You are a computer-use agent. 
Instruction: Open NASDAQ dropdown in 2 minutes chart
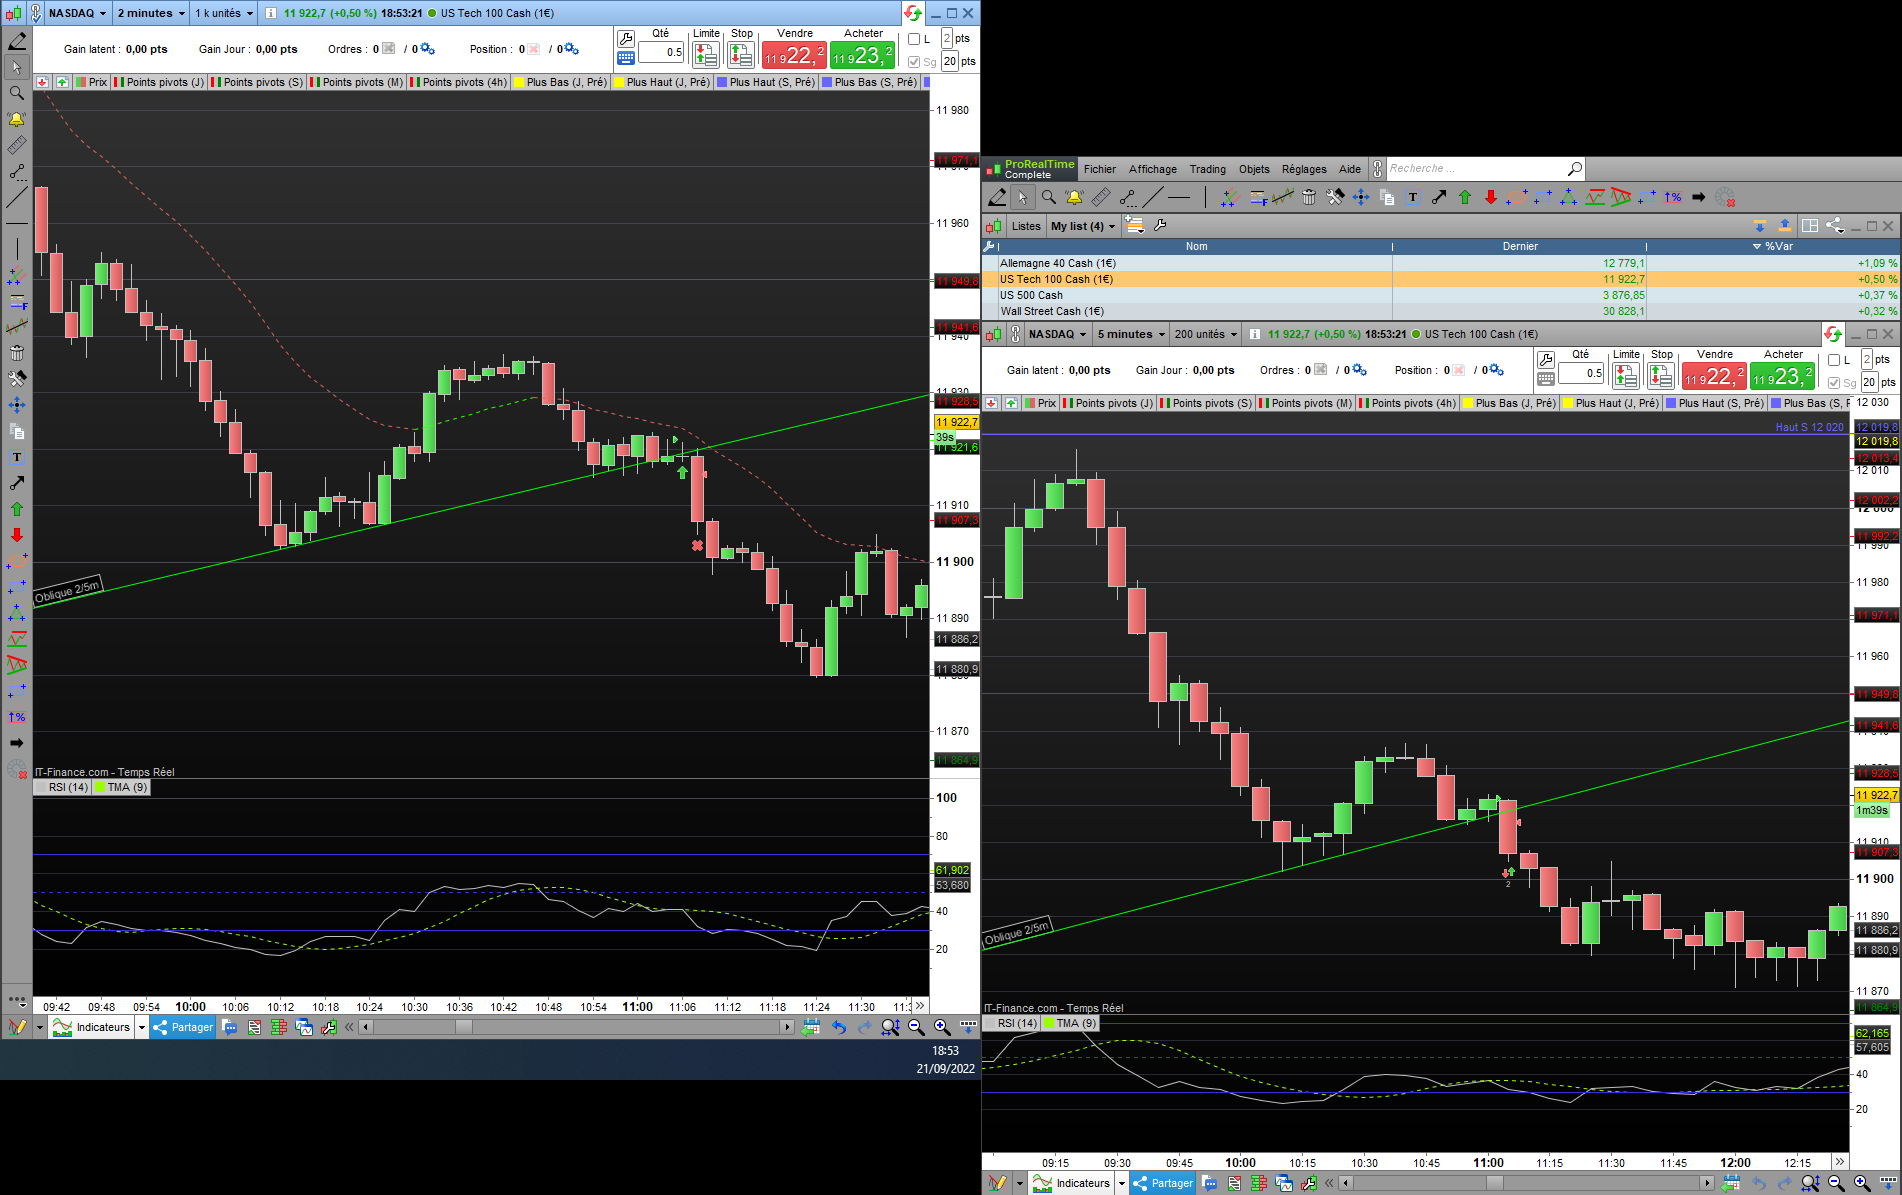(x=77, y=13)
